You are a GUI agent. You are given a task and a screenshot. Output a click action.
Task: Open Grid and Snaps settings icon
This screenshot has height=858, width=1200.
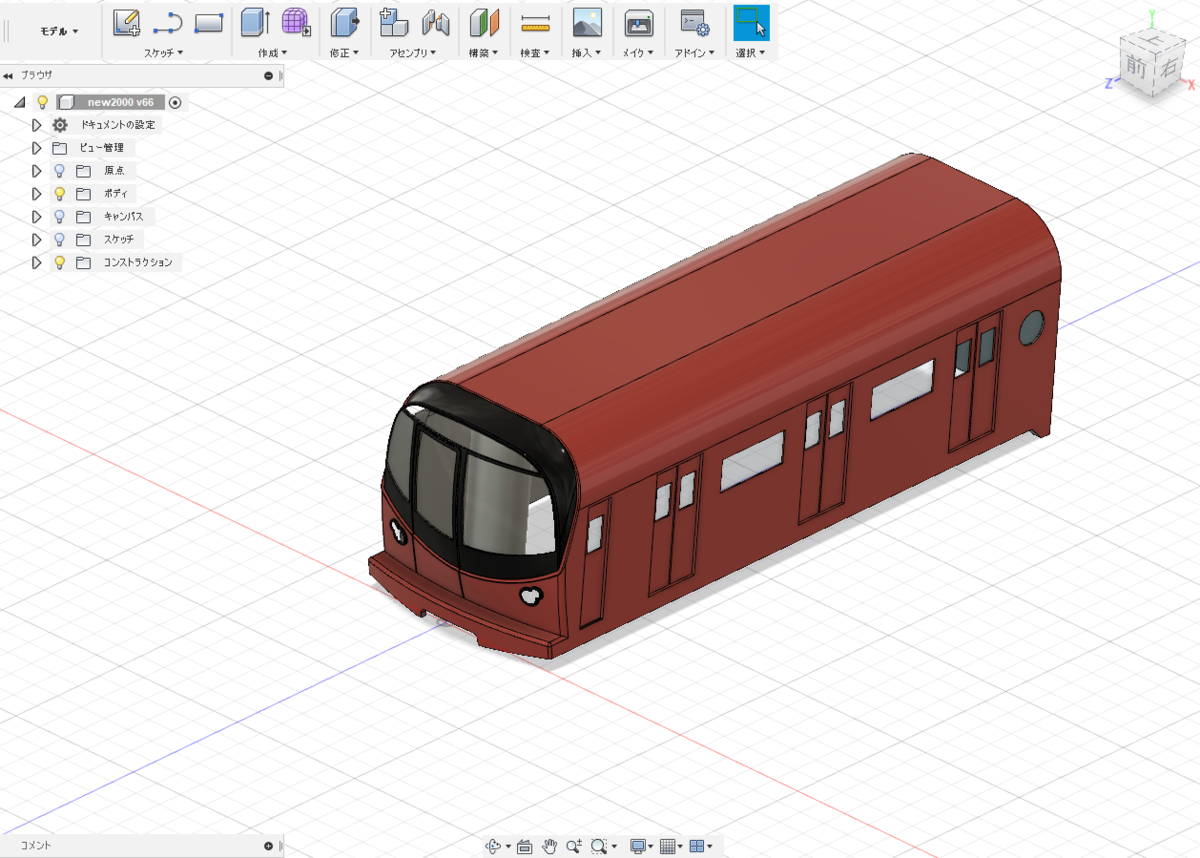(x=668, y=846)
